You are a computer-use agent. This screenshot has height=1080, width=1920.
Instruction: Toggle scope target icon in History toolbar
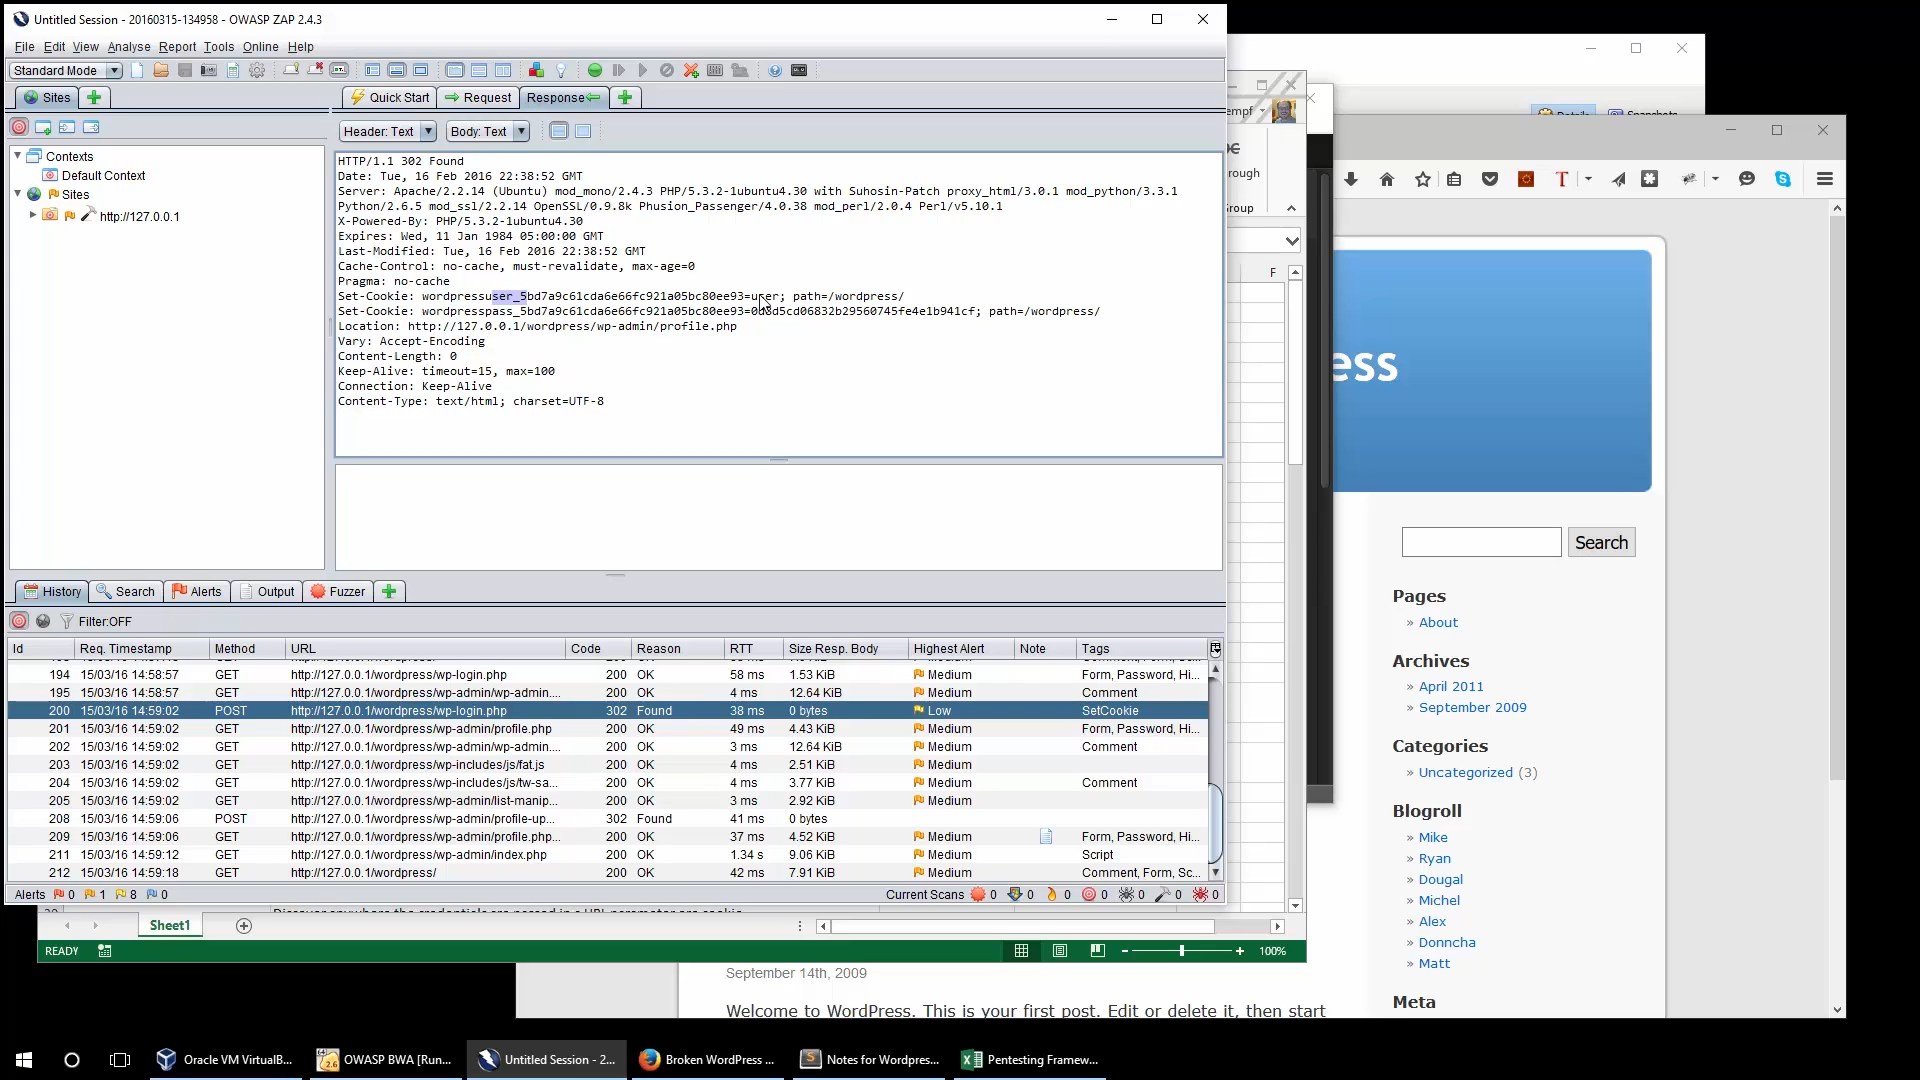pos(19,621)
